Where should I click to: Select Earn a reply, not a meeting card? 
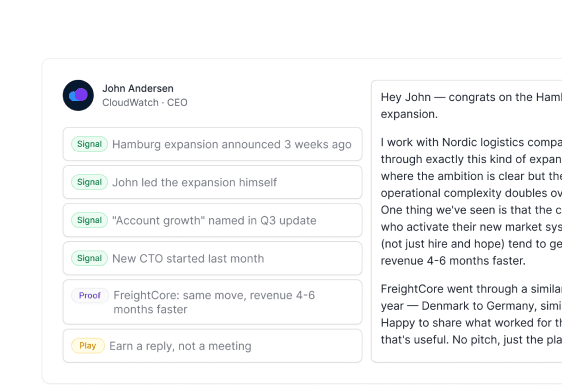(212, 346)
